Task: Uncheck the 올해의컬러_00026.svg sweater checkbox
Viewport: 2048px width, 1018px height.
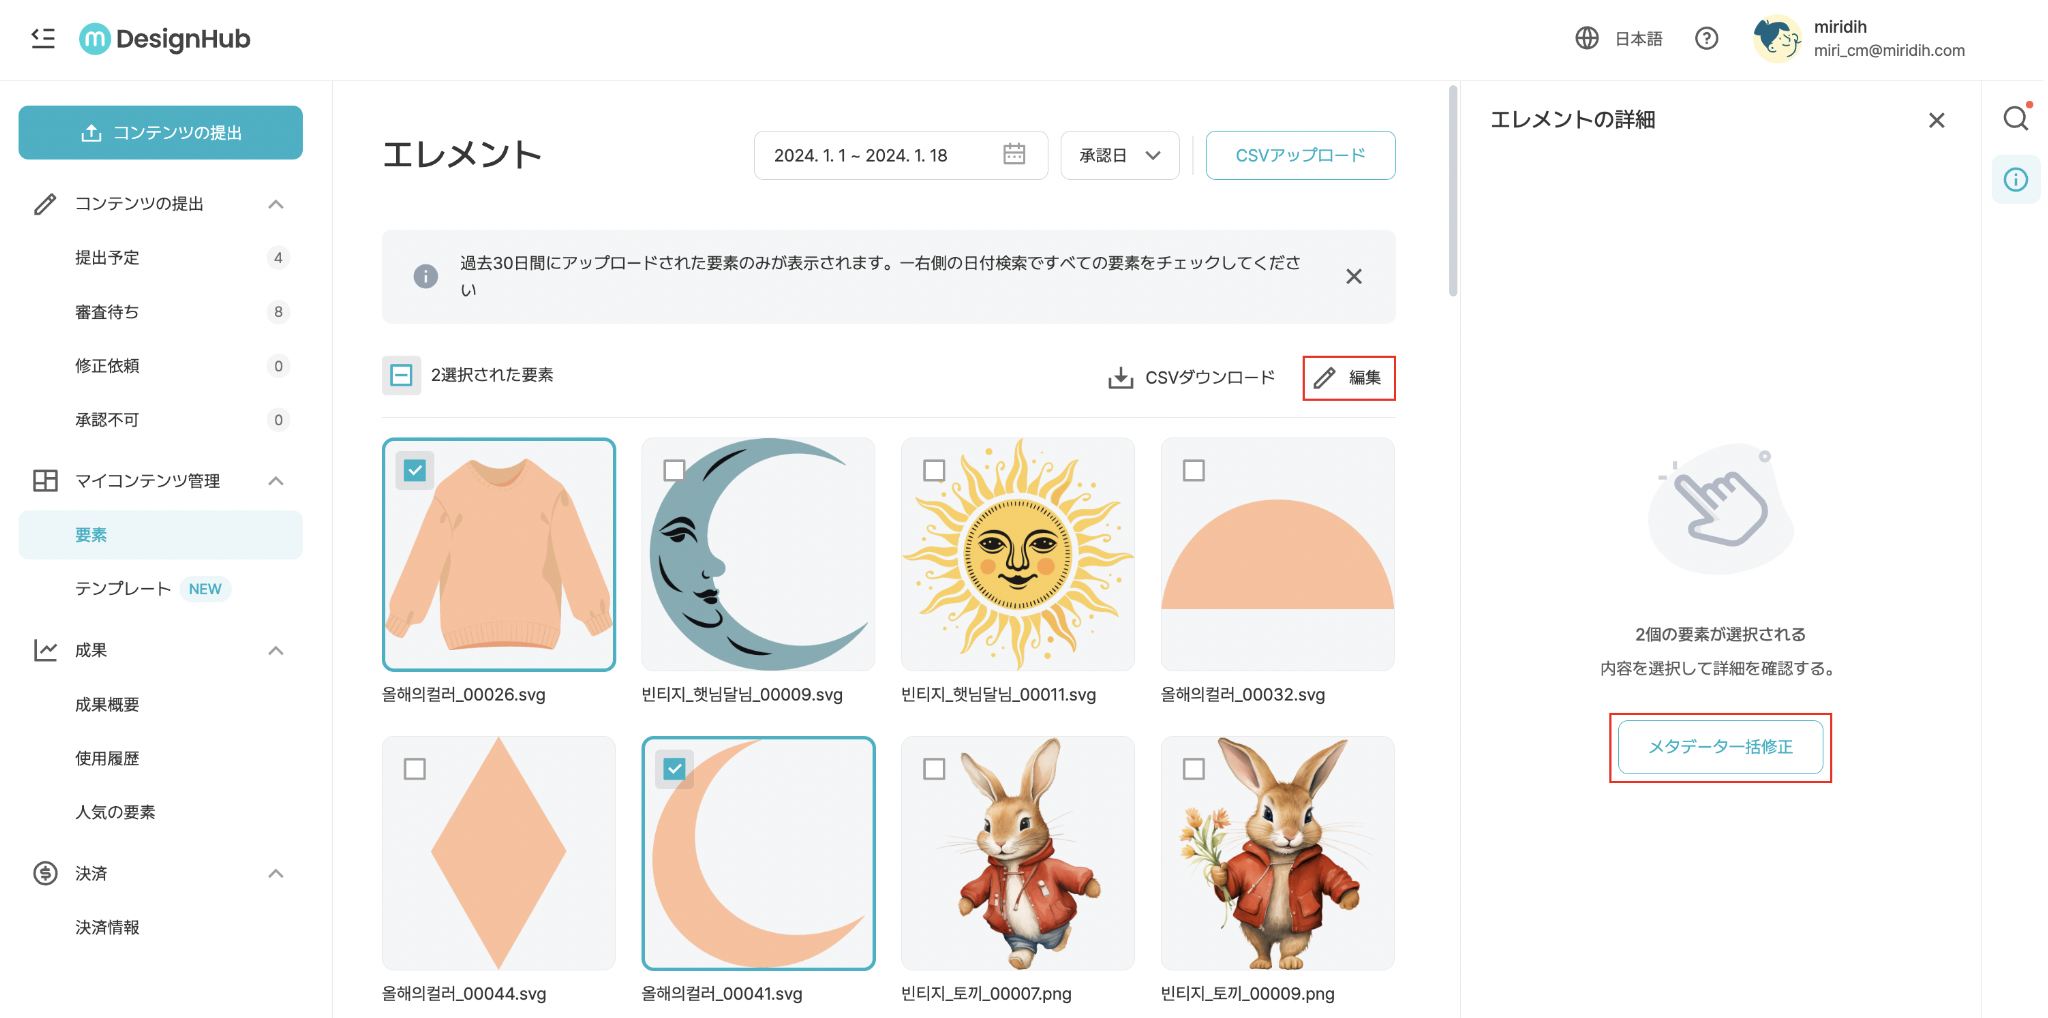Action: (415, 470)
